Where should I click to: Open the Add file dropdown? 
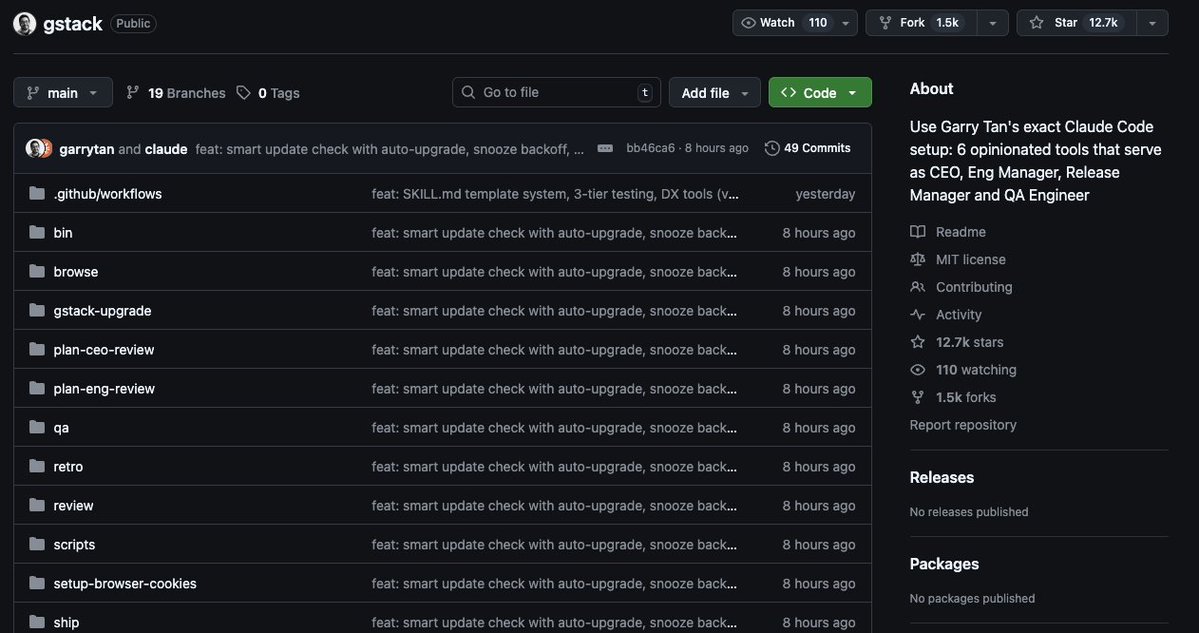[714, 93]
